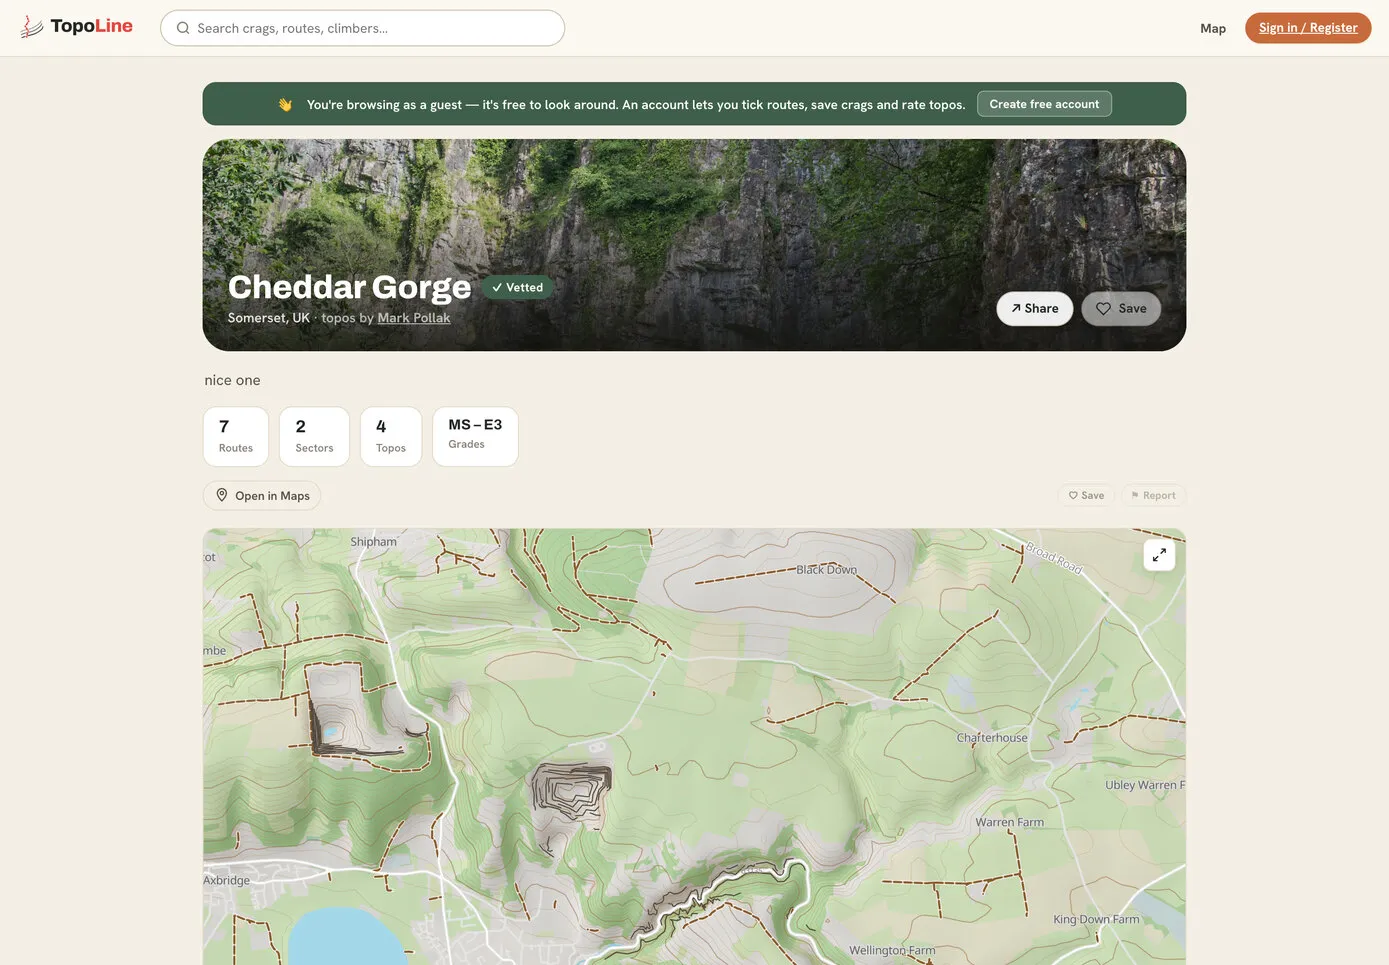Click the search magnifier icon

pos(183,28)
